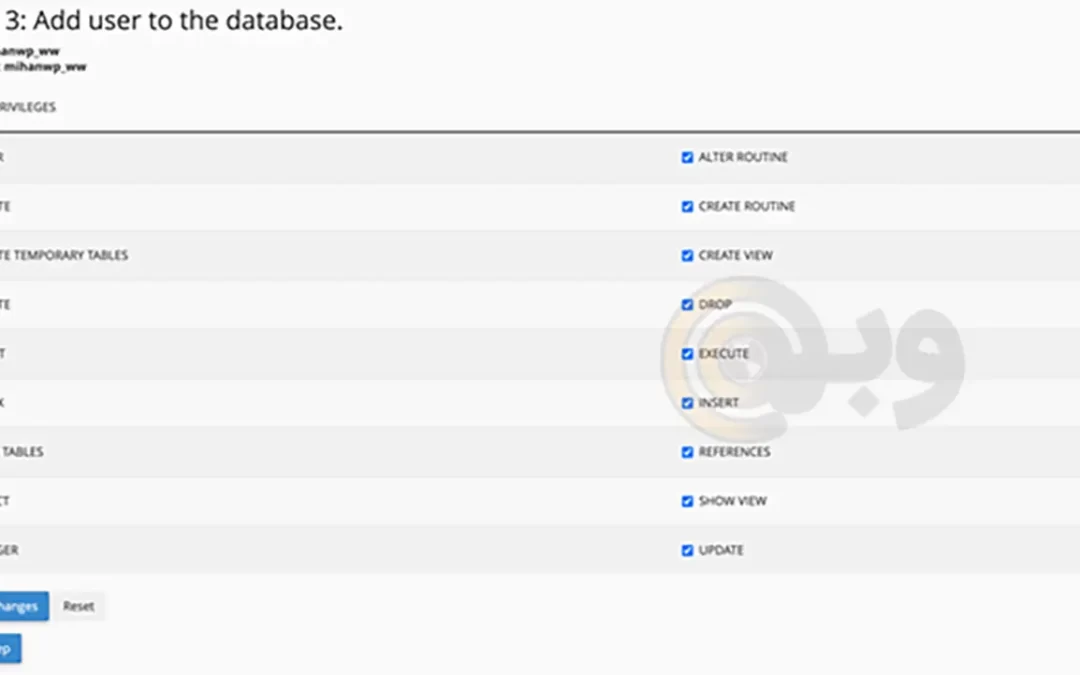Click the 'Add user to the database' heading

point(174,21)
